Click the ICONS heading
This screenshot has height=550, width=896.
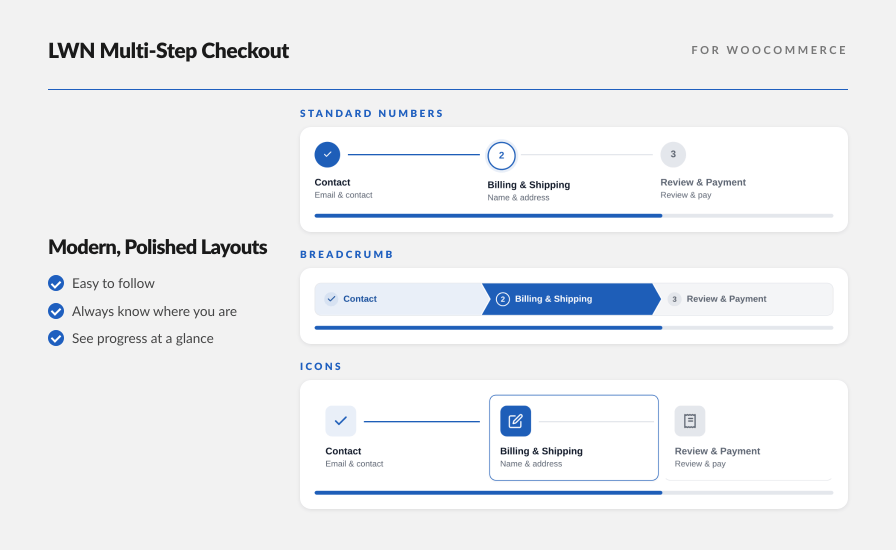pos(321,366)
